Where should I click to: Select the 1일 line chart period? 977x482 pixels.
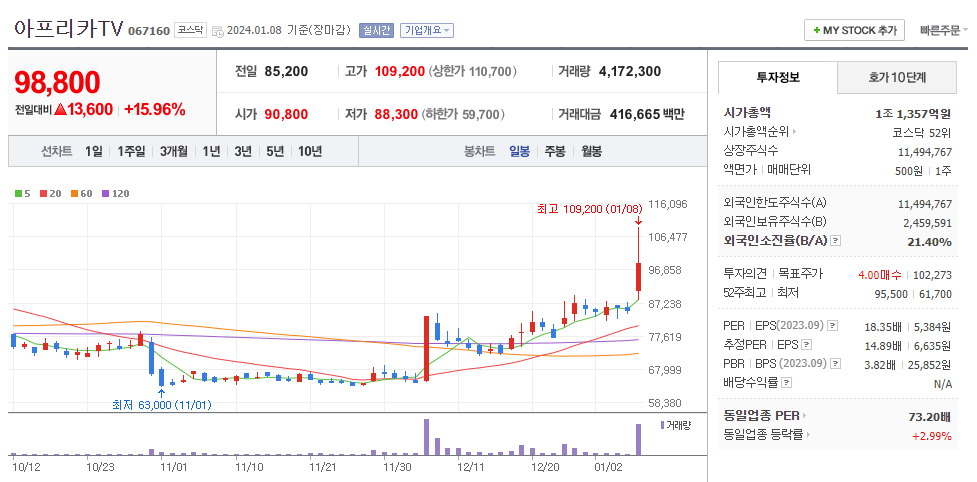[x=94, y=151]
